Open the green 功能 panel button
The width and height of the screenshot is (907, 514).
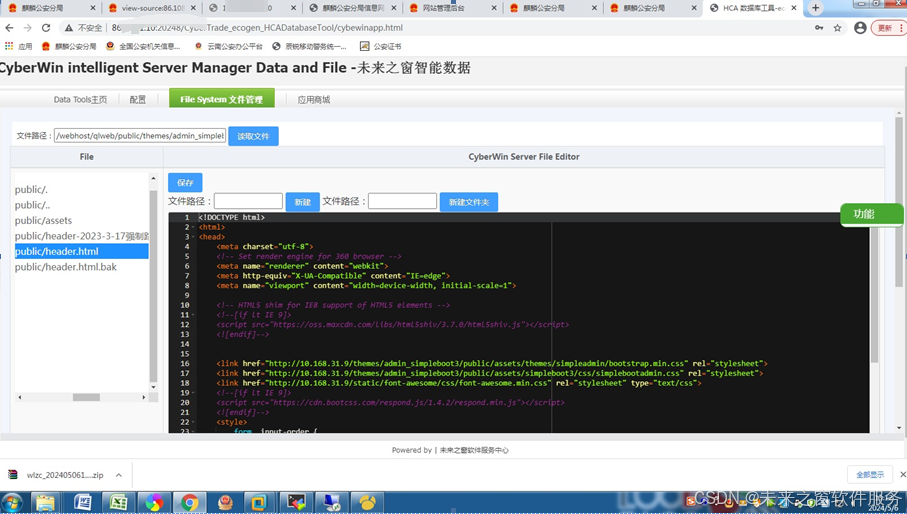(x=871, y=214)
